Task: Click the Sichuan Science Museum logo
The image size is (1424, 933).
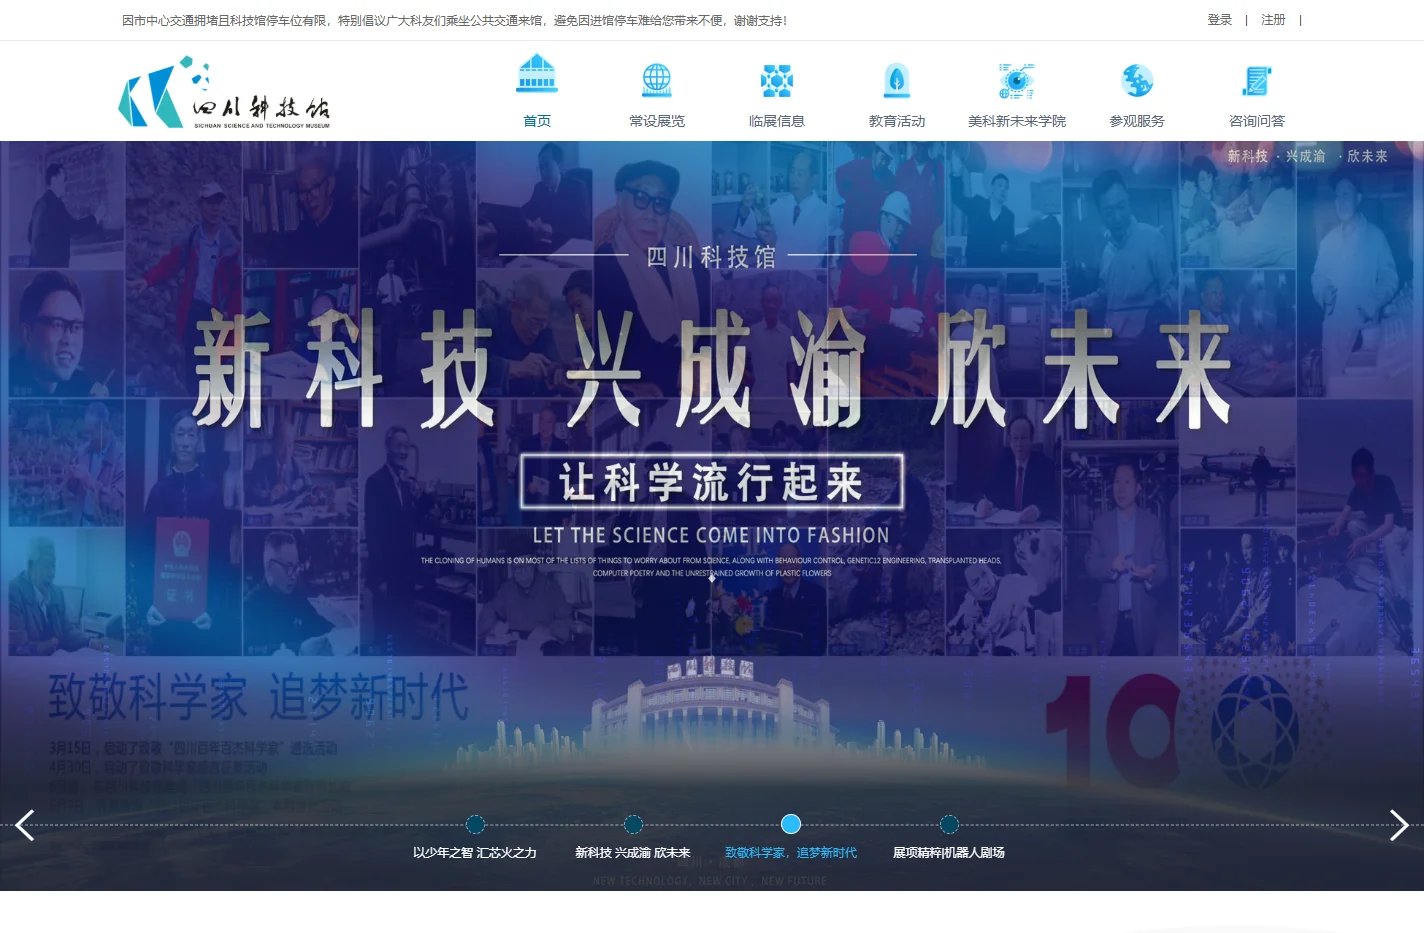Action: 224,93
